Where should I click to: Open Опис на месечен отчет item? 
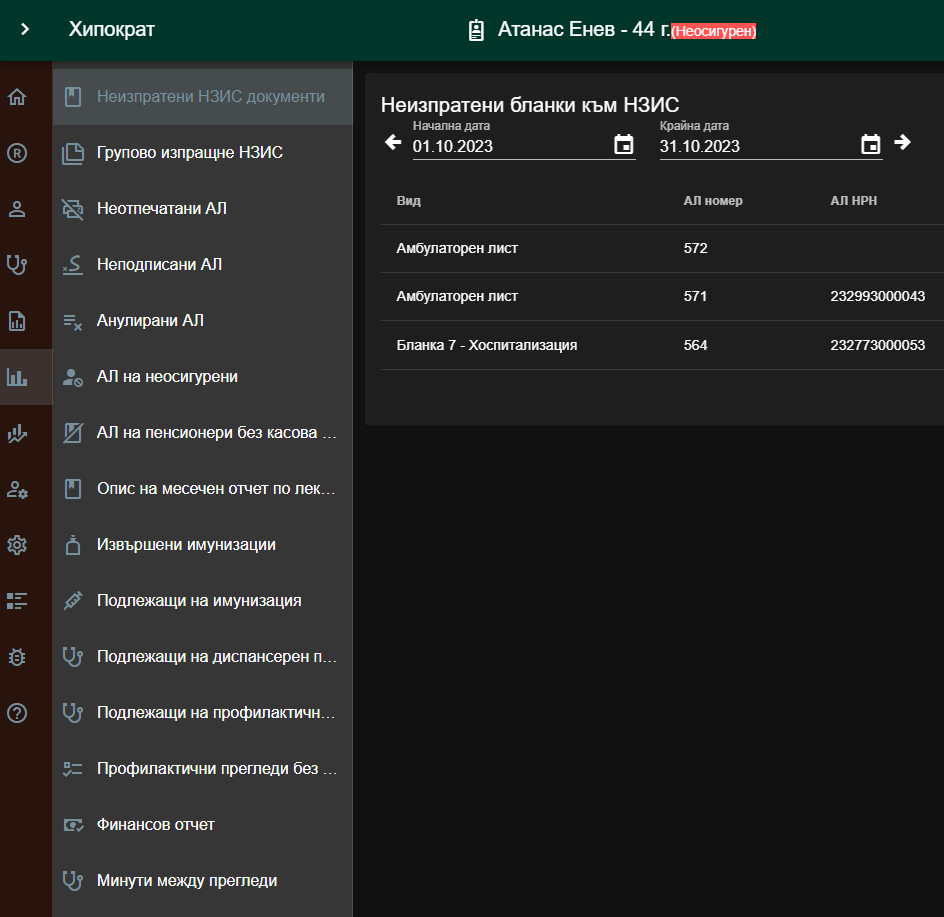point(202,489)
